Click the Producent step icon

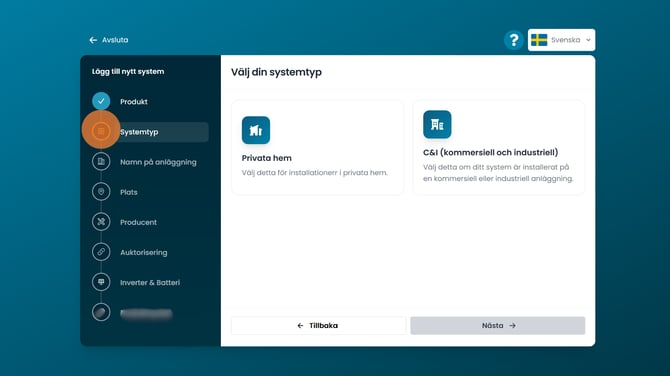(101, 222)
